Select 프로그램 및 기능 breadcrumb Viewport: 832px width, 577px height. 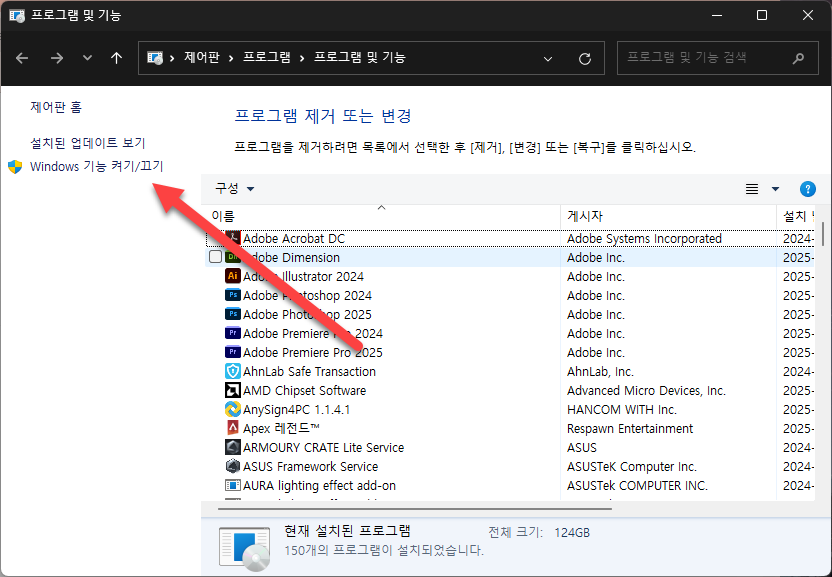point(359,57)
